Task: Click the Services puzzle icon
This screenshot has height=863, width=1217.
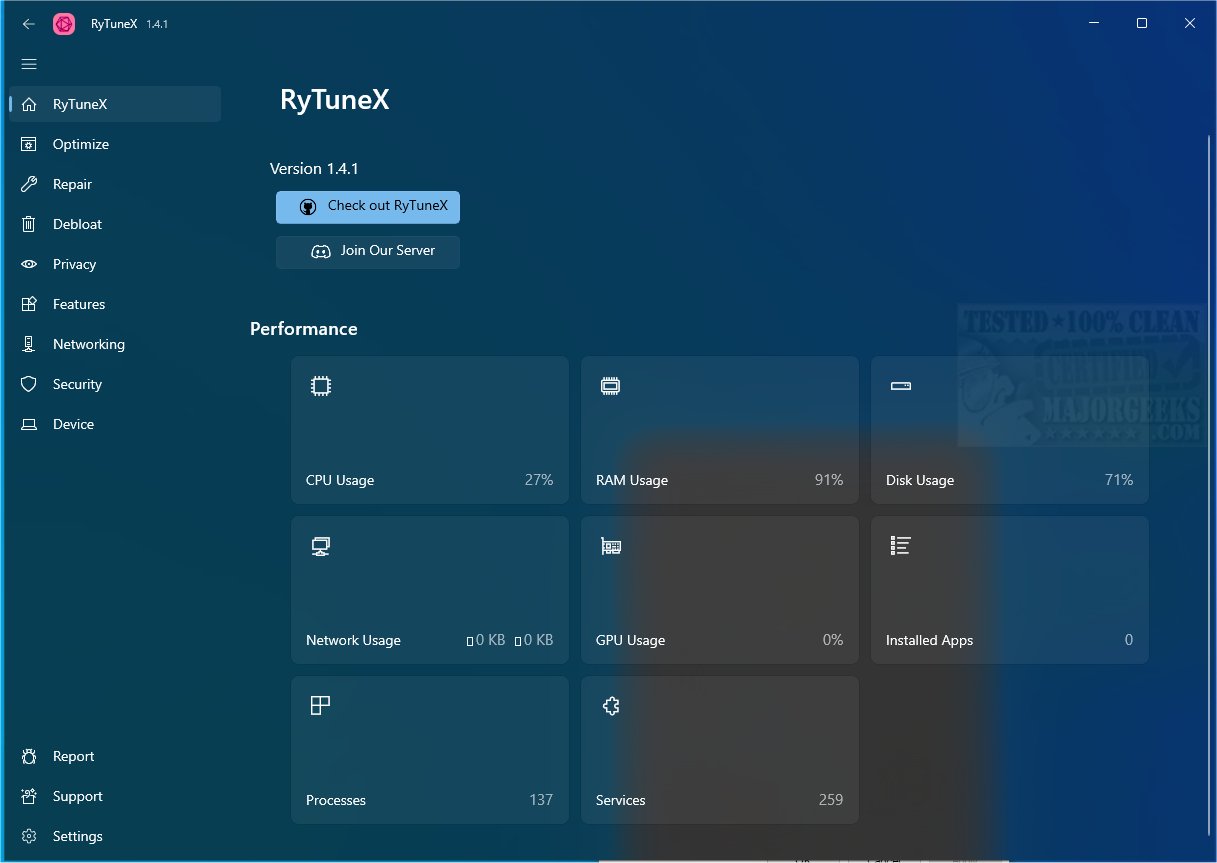Action: pyautogui.click(x=610, y=705)
